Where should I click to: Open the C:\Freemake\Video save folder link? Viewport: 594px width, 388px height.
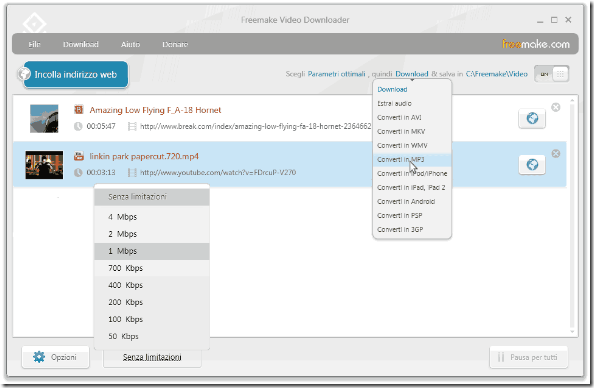[x=497, y=74]
